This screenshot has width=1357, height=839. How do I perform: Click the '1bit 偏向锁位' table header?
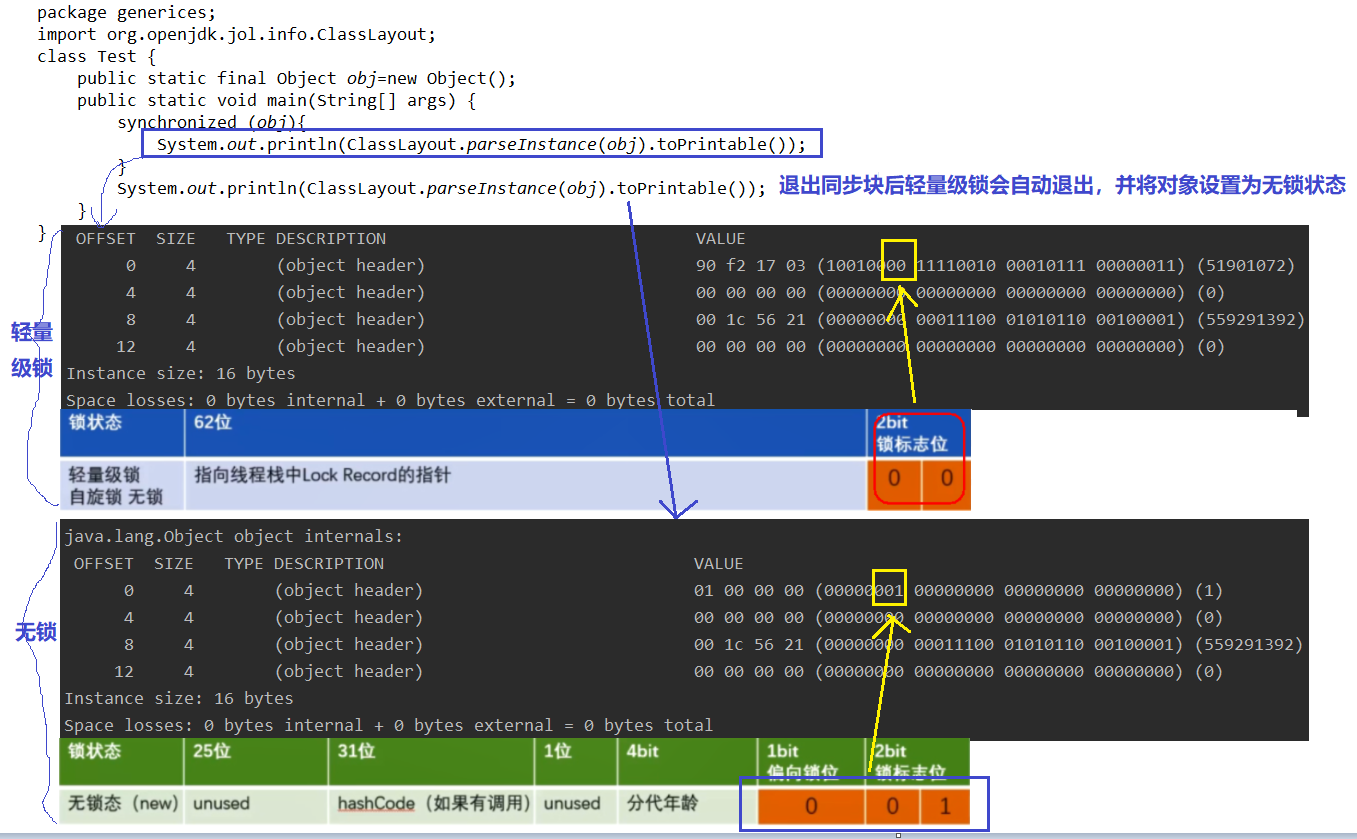pyautogui.click(x=811, y=762)
